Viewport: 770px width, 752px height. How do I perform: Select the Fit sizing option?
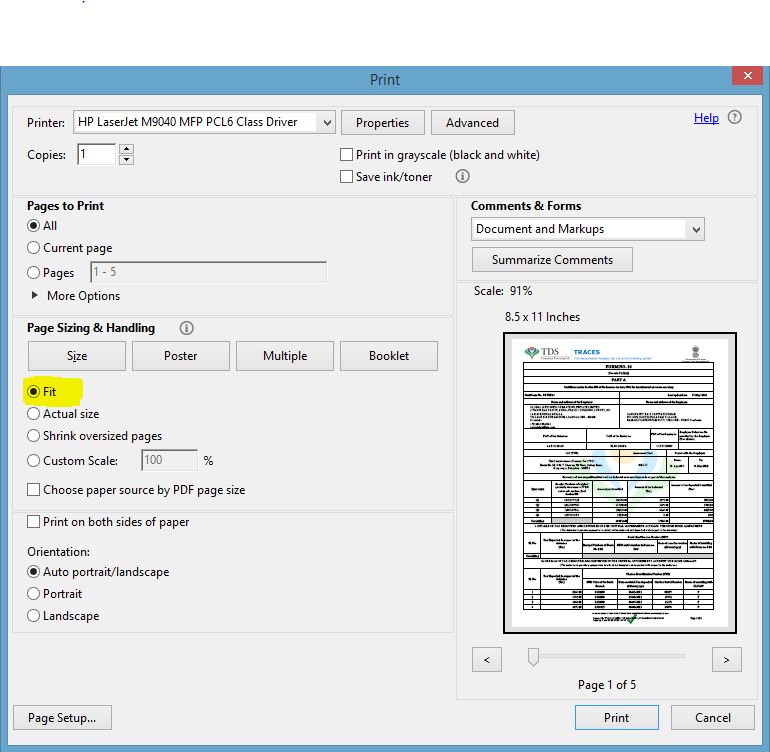point(33,391)
